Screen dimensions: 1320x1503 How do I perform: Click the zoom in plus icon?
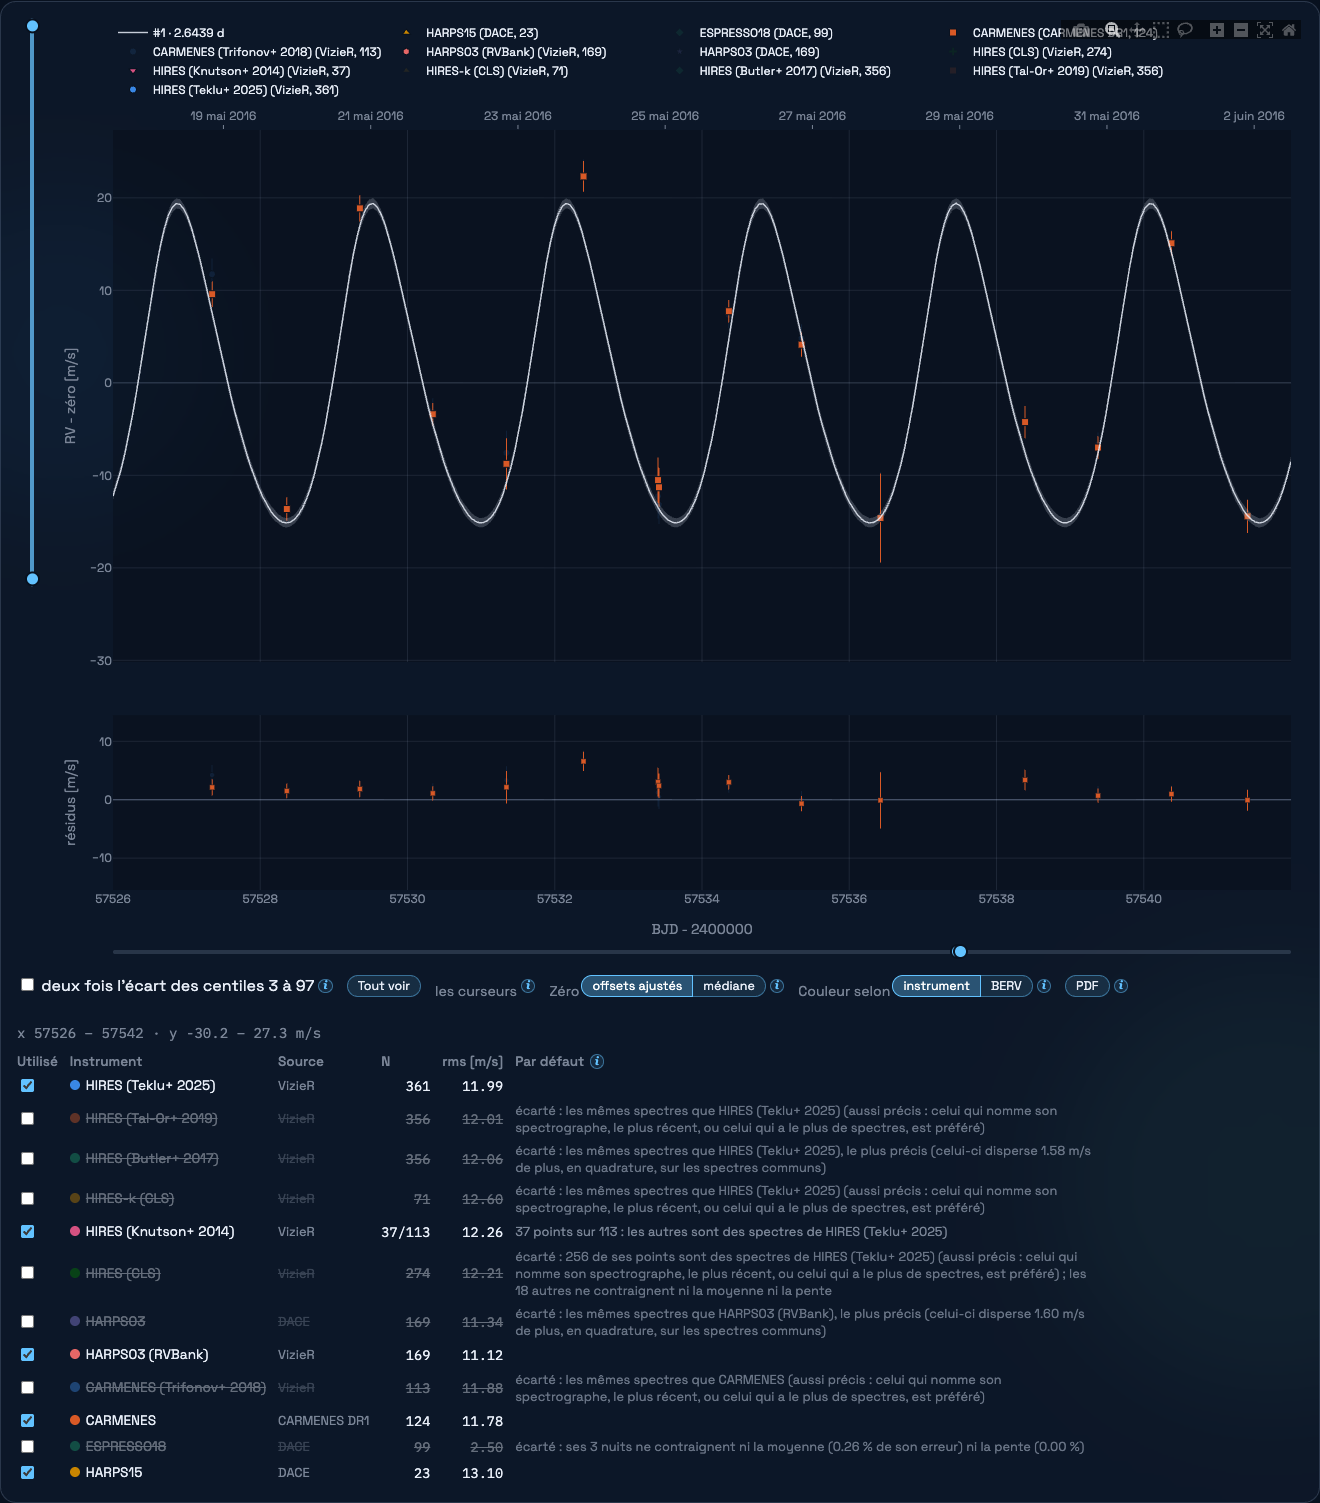tap(1216, 30)
